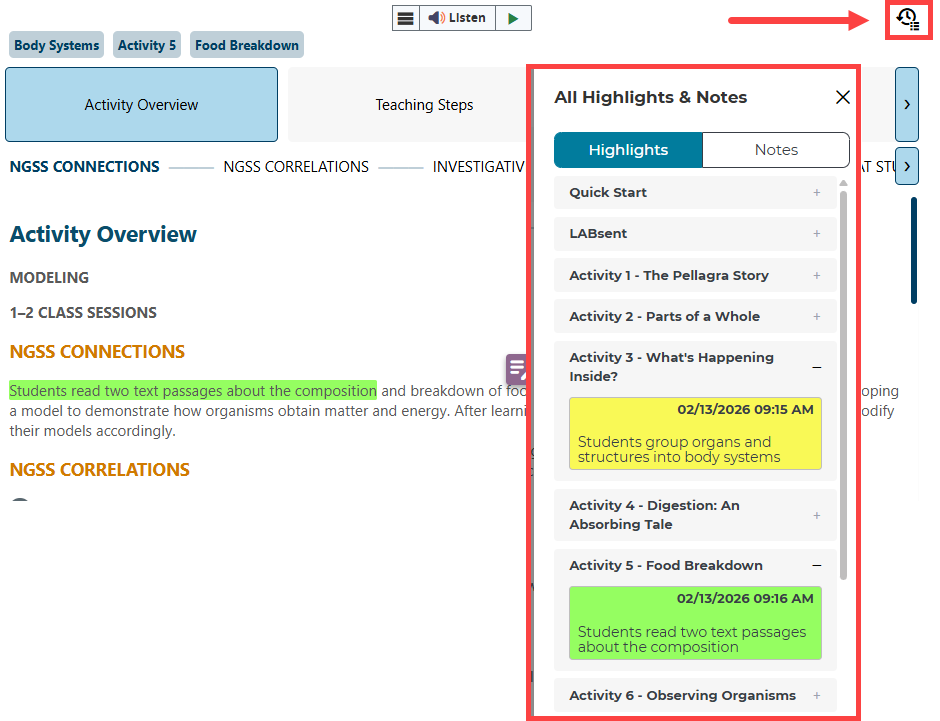Jump to the NGSS CORRELATIONS section link
Image resolution: width=940 pixels, height=721 pixels.
(x=296, y=167)
